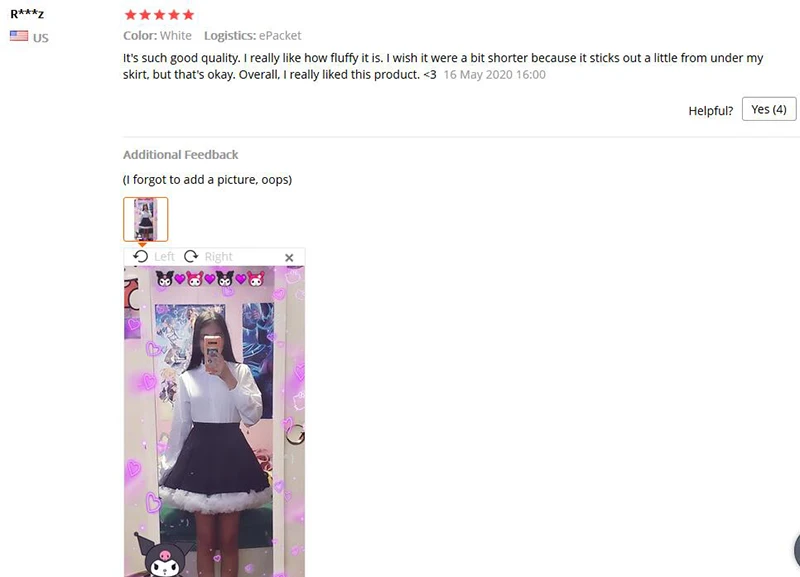Click the dark floating widget at right edge
Viewport: 800px width, 577px height.
click(x=796, y=549)
